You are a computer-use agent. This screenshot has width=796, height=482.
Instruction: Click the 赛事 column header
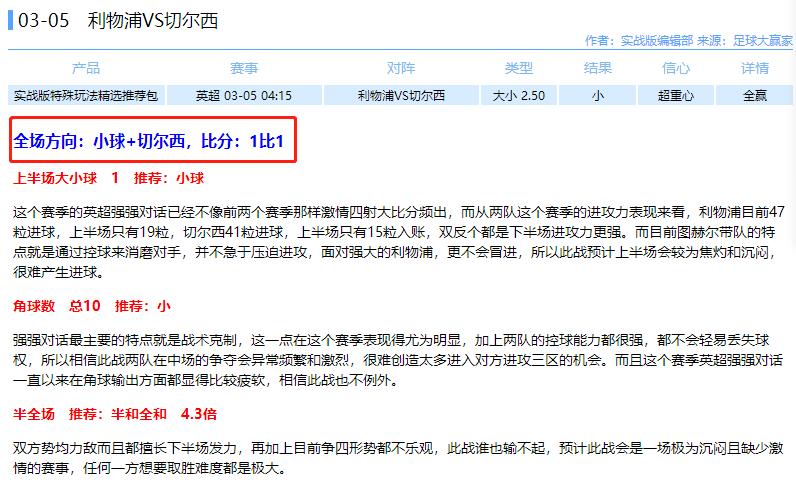(244, 68)
